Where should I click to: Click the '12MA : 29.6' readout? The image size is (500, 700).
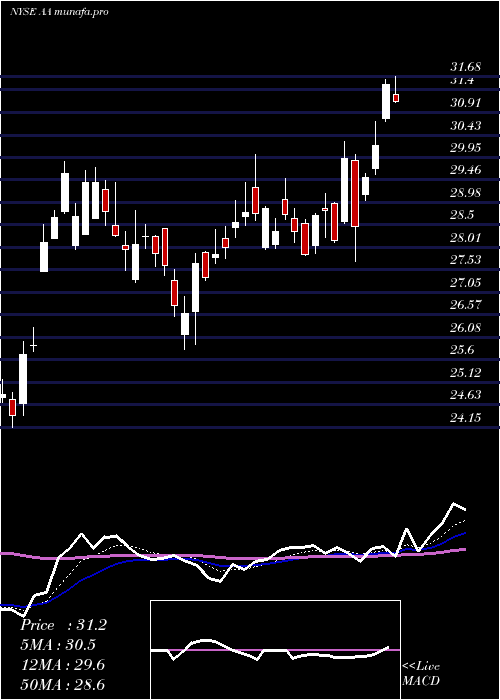click(63, 665)
